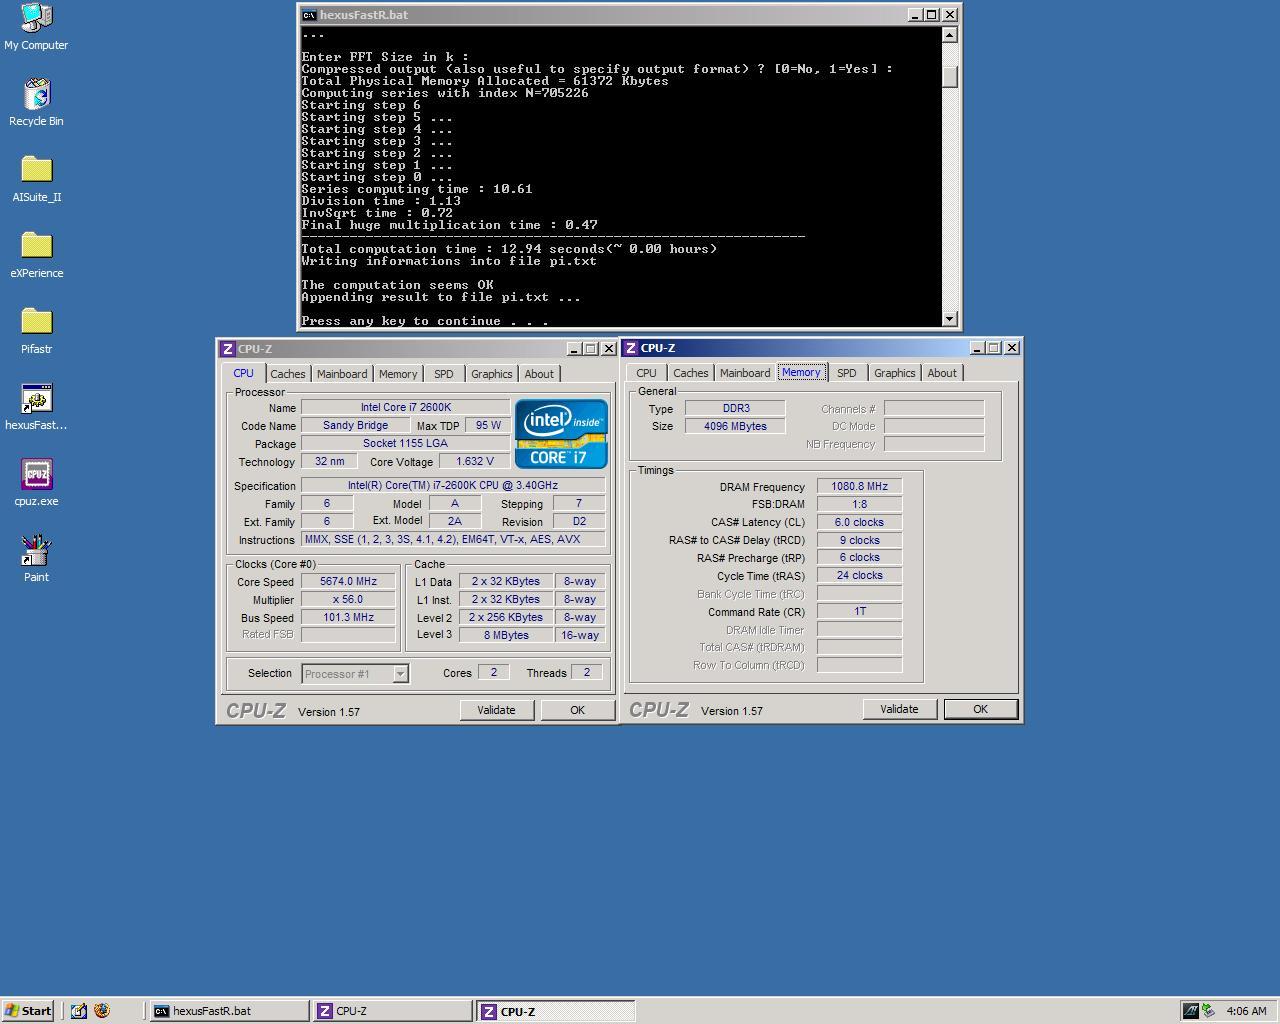Select SPD tab in right CPU-Z window
Screen dimensions: 1280x1024
coord(846,373)
